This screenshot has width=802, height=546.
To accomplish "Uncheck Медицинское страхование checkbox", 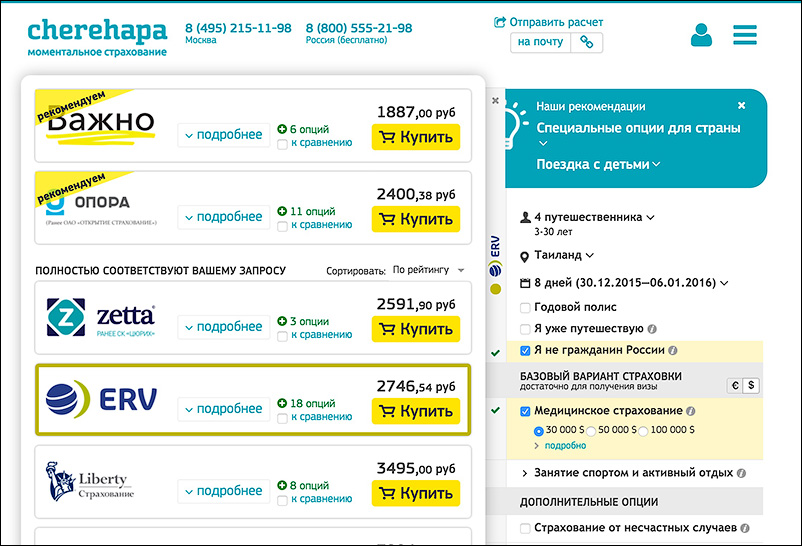I will (x=525, y=411).
